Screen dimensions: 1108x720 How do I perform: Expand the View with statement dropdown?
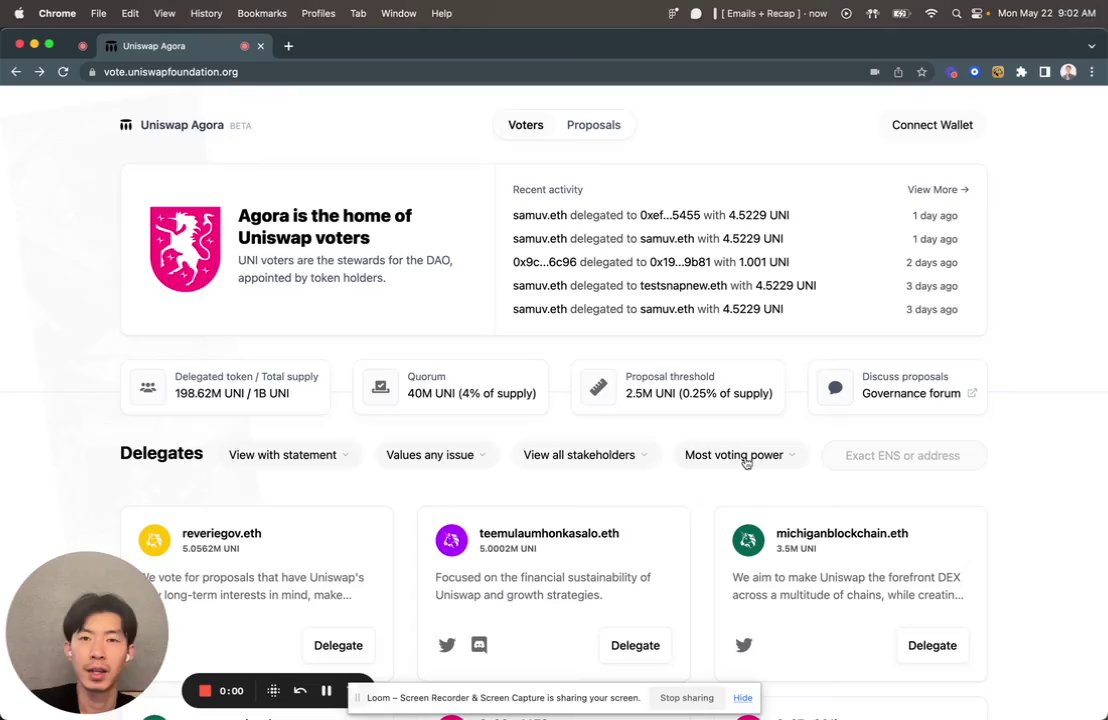pos(289,455)
